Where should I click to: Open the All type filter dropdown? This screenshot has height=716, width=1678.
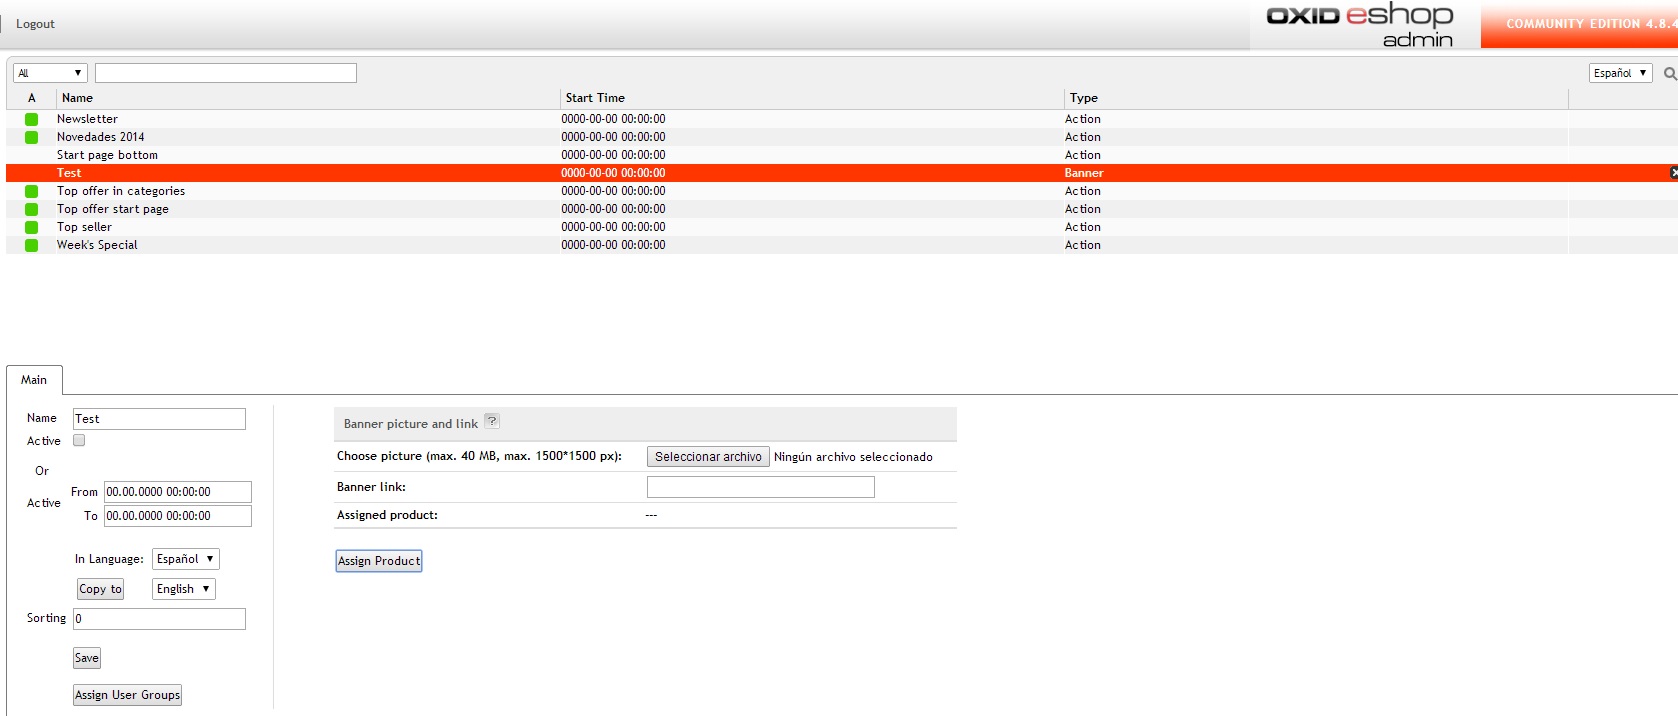coord(50,73)
